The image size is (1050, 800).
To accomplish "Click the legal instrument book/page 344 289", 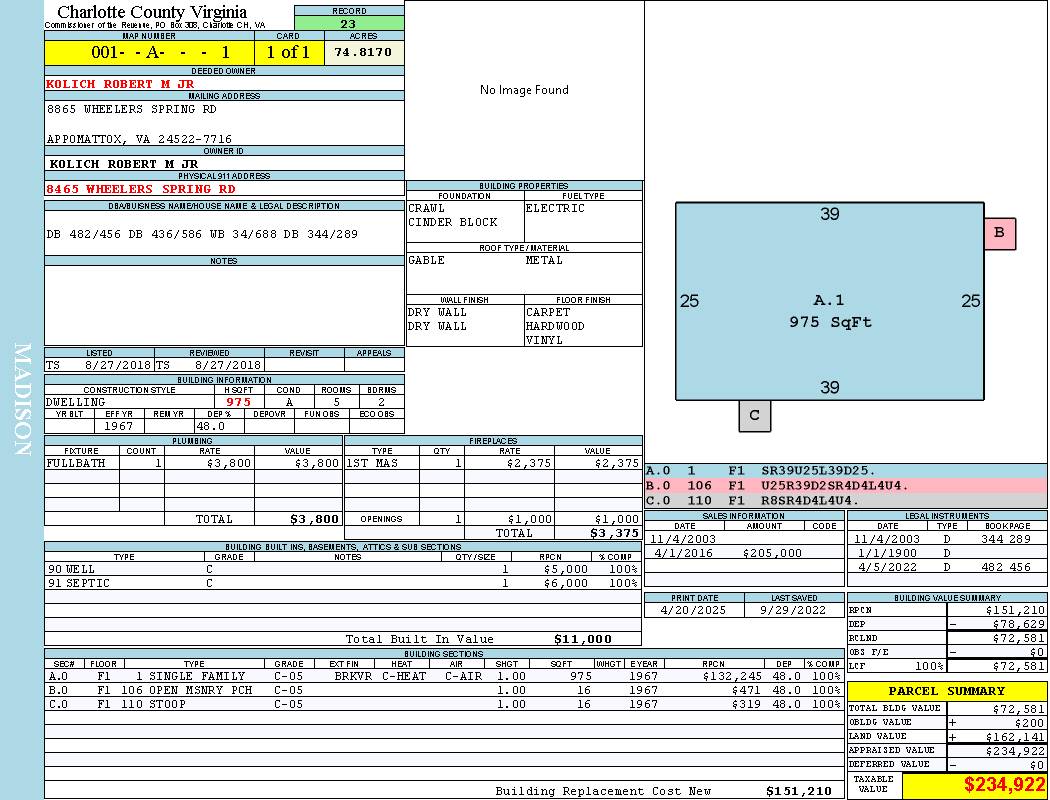I will point(1006,540).
